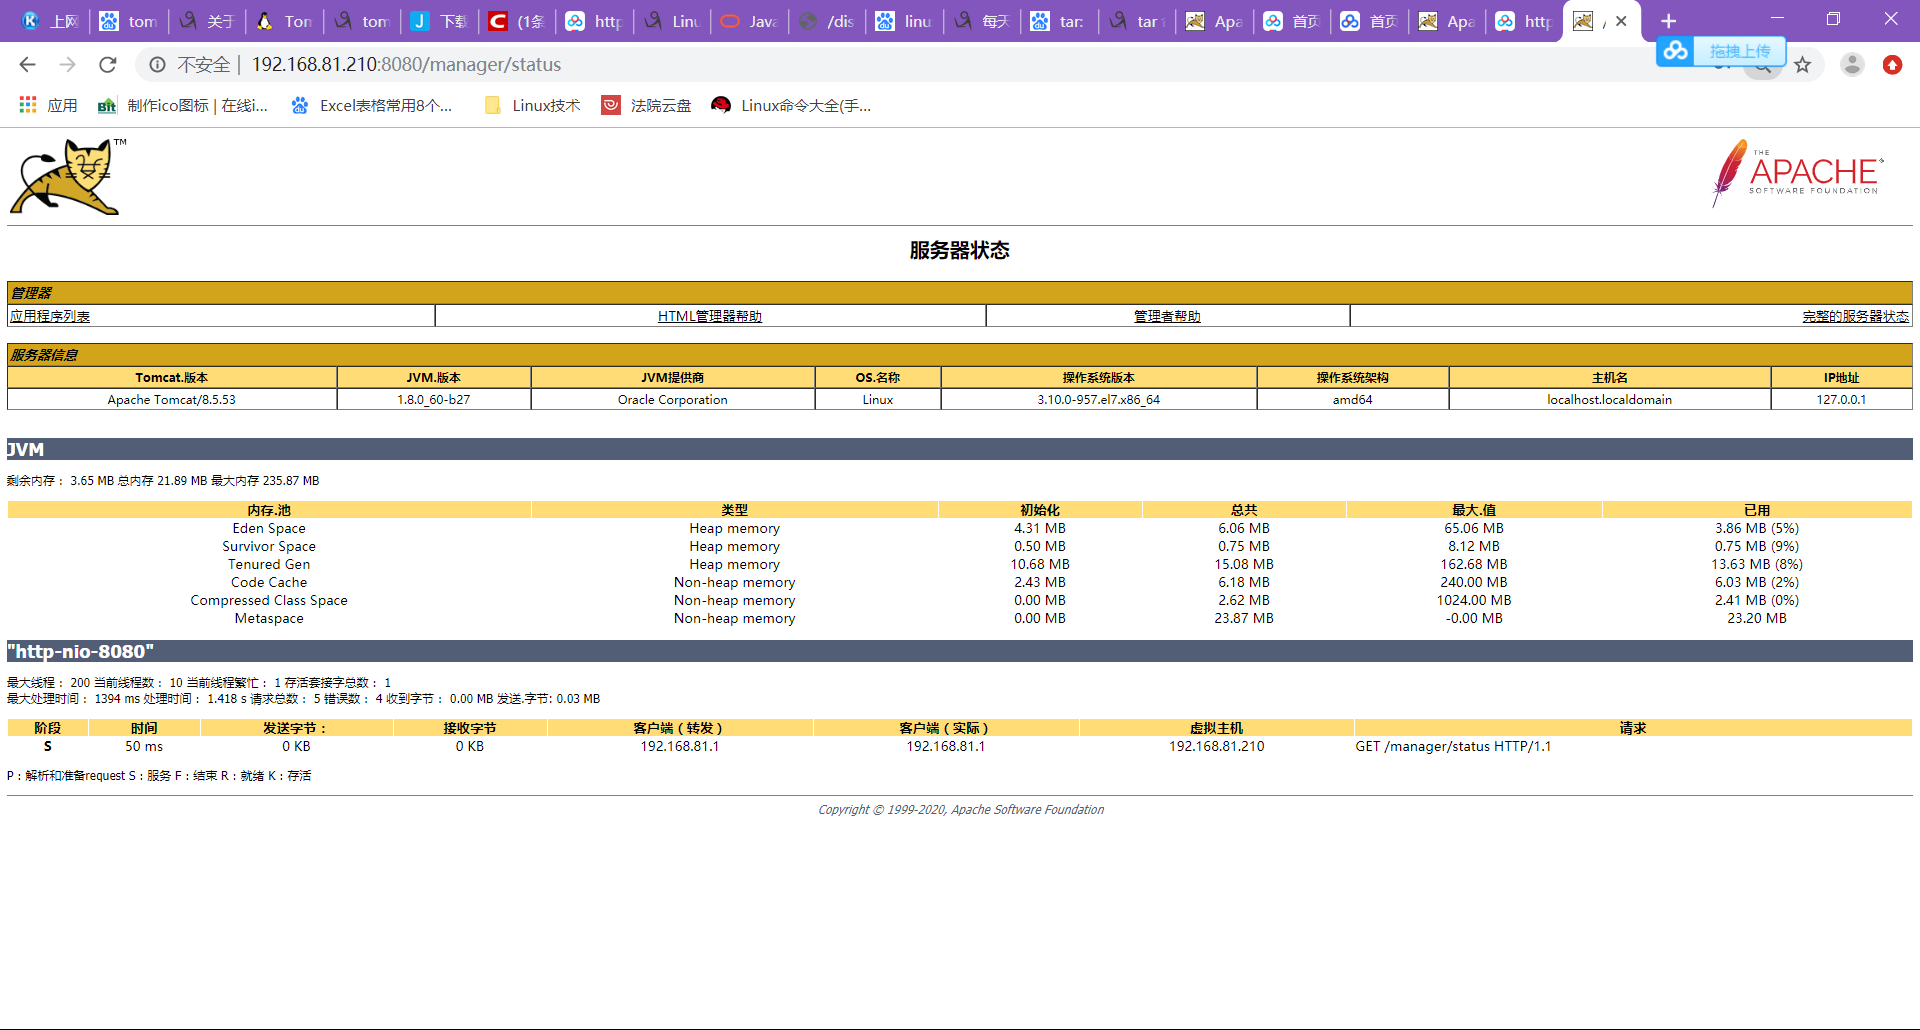This screenshot has height=1030, width=1920.
Task: Click the Apache Software Foundation logo
Action: click(1797, 173)
